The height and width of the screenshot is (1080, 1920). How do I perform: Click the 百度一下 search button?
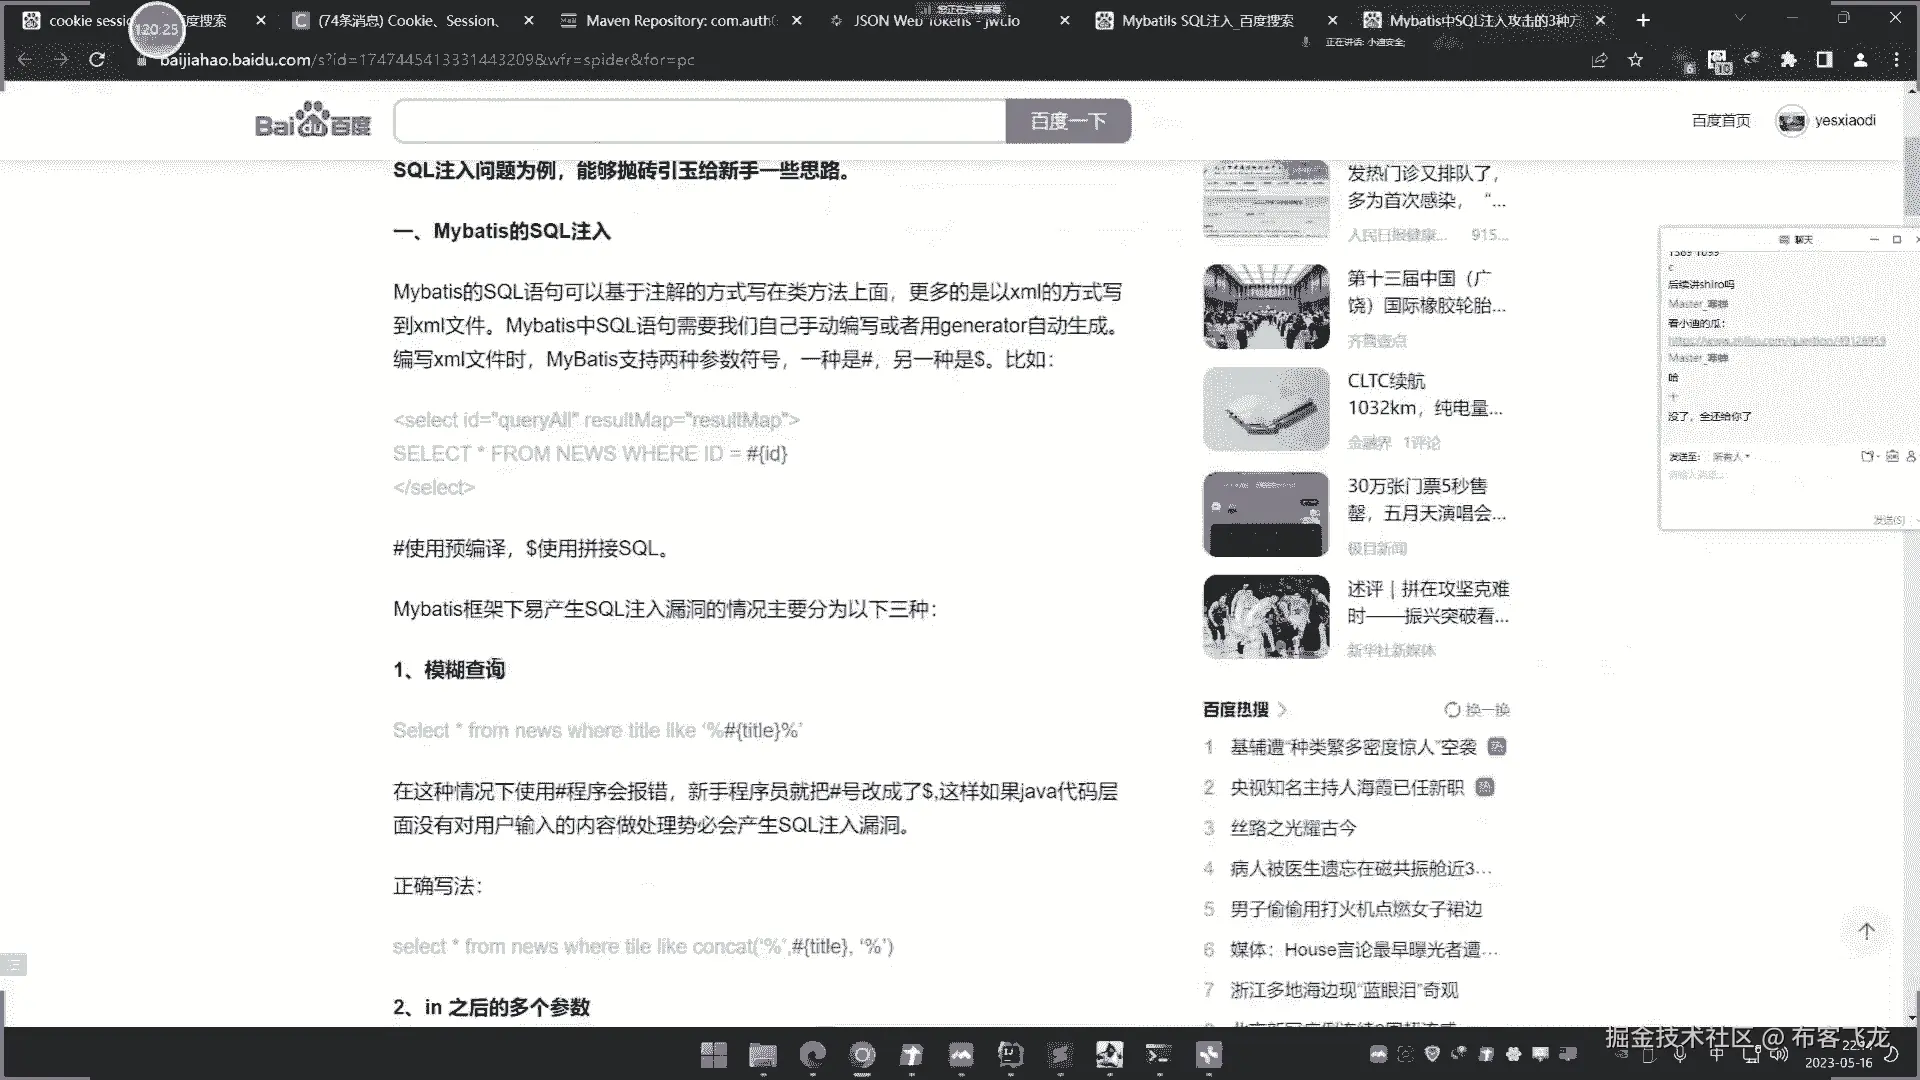(1068, 121)
